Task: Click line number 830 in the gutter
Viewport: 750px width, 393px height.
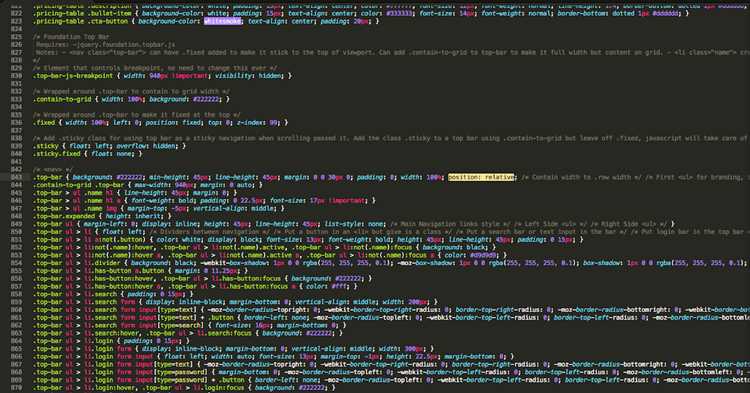Action: 16,76
